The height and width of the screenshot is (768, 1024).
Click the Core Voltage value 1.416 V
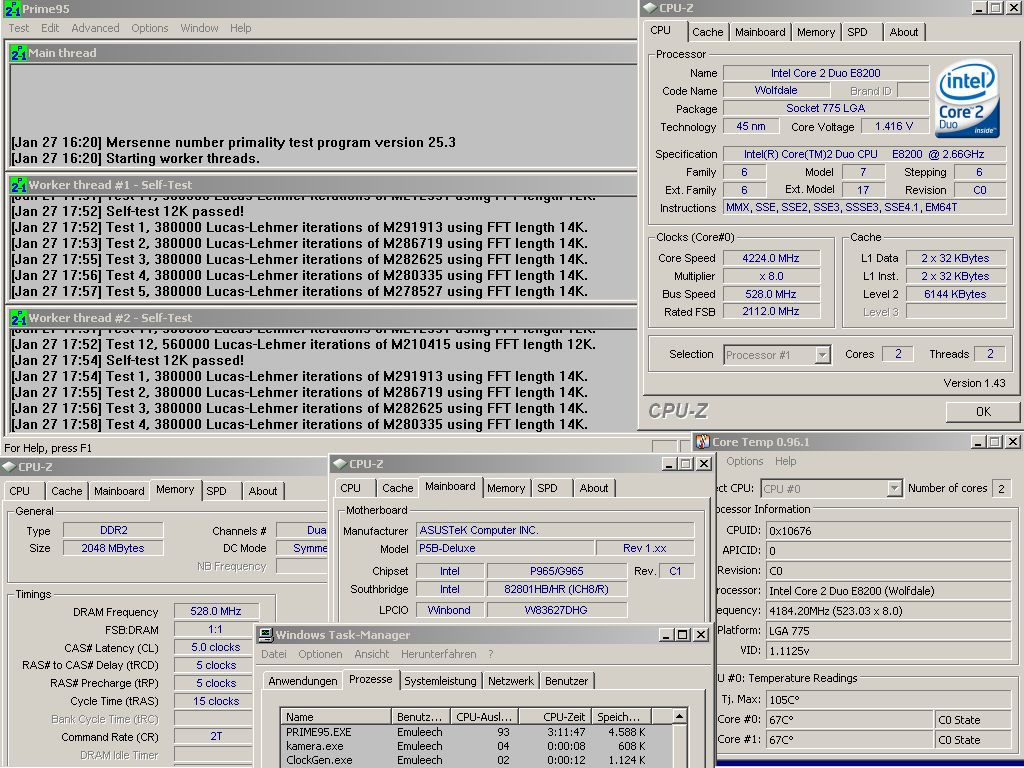pos(894,126)
